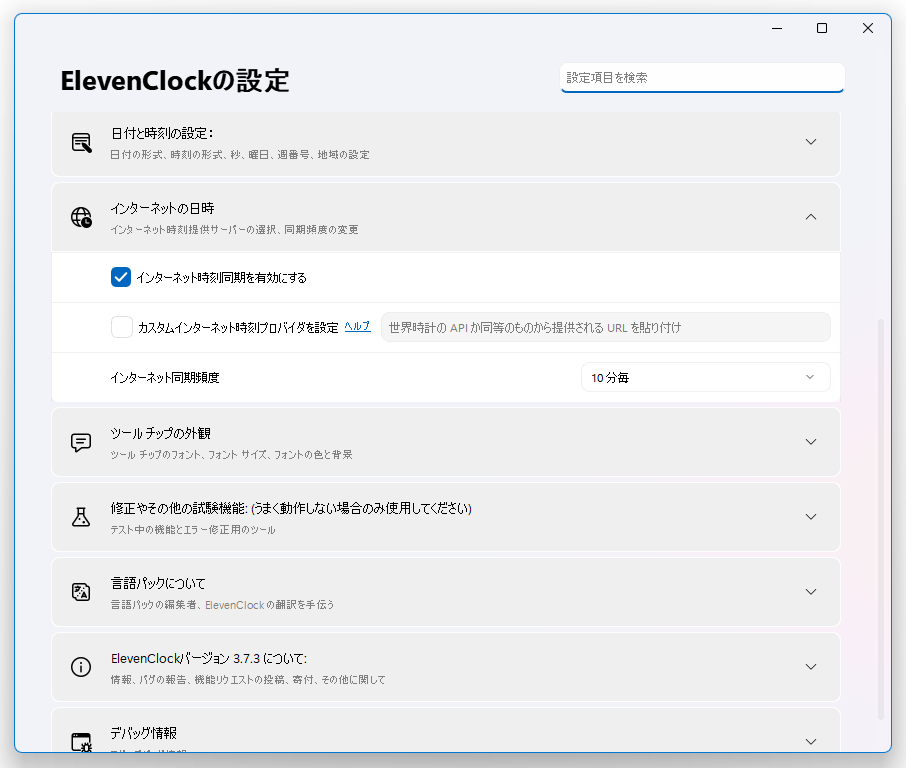Image resolution: width=906 pixels, height=768 pixels.
Task: Expand the 言語パックについて section chevron
Action: (x=811, y=592)
